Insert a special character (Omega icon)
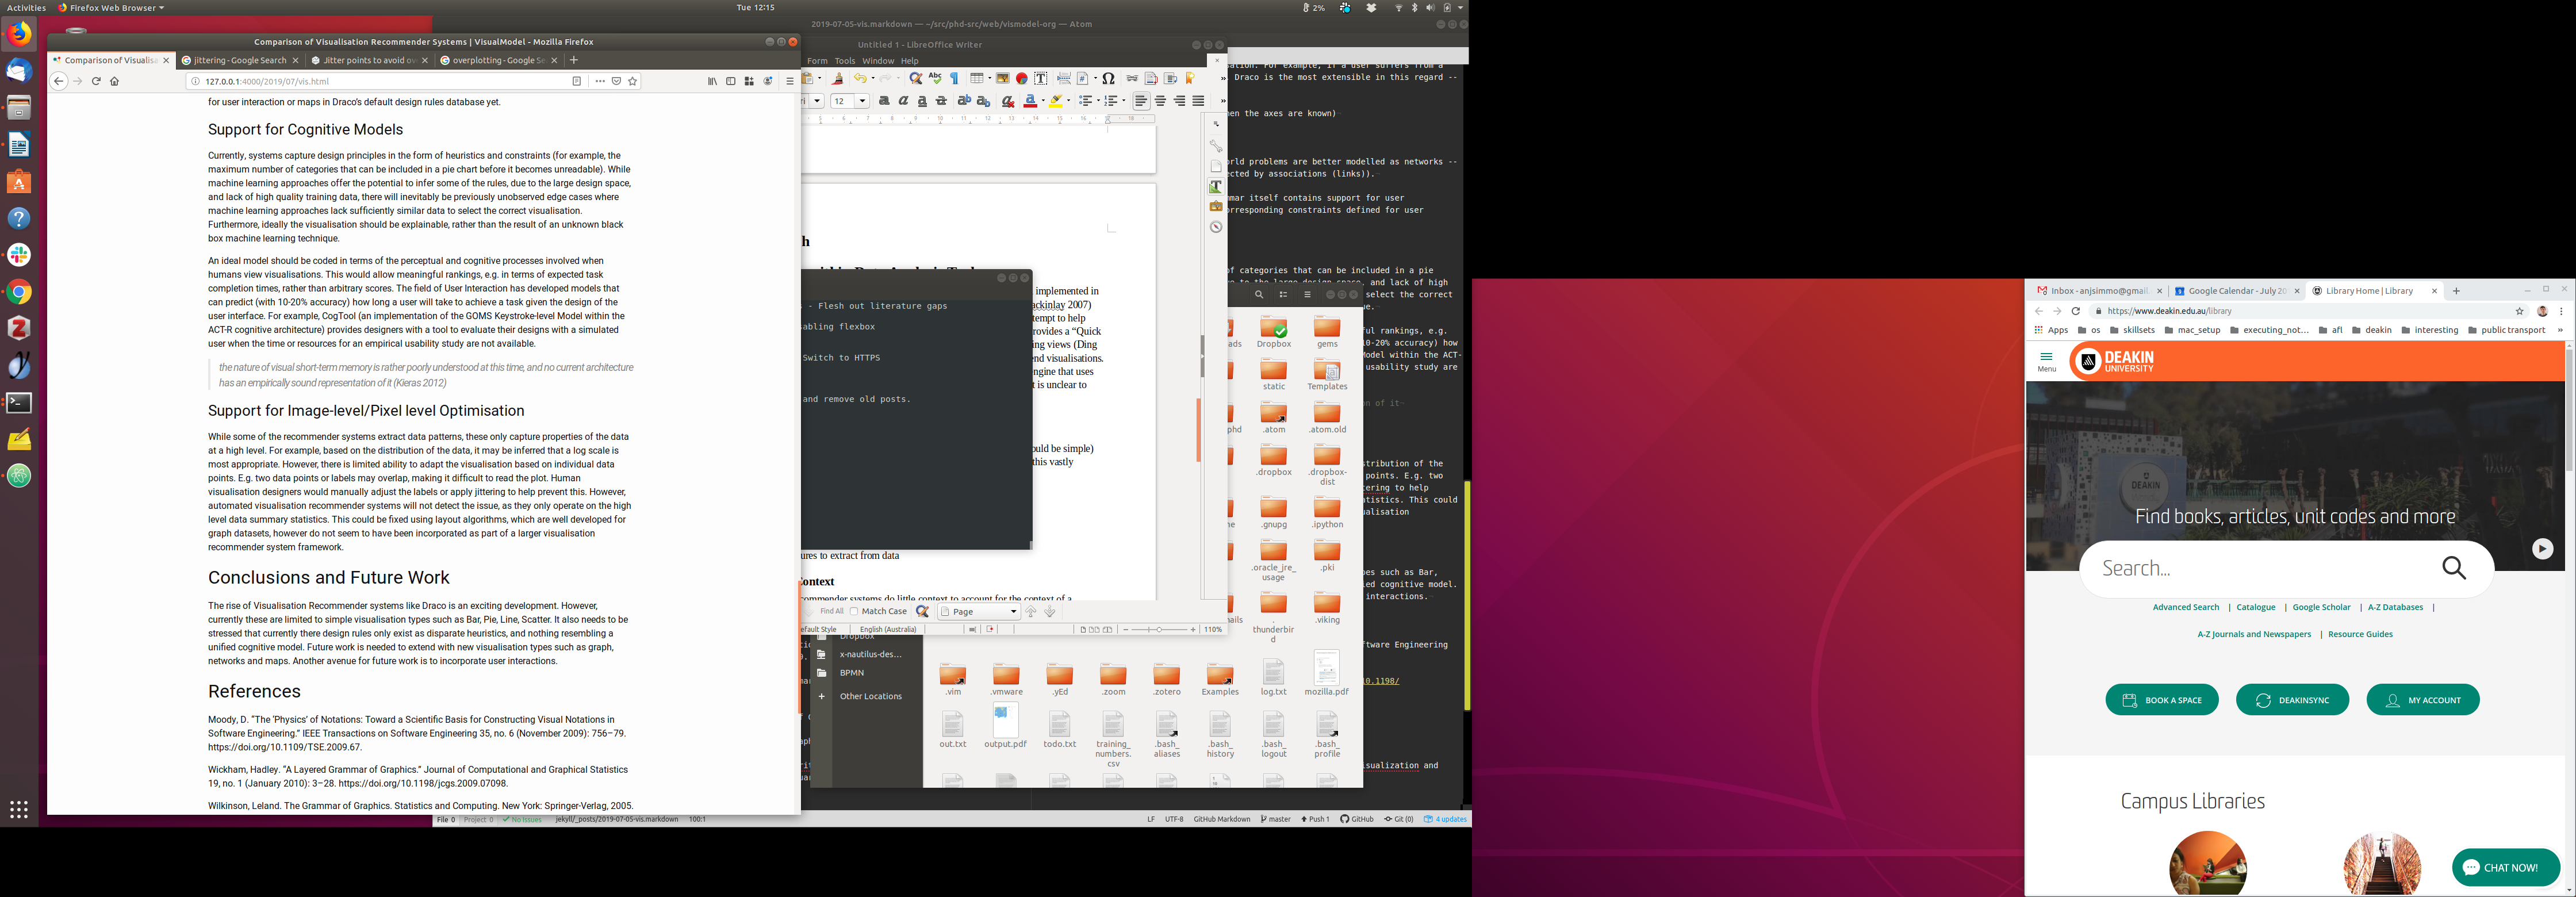The height and width of the screenshot is (897, 2576). (1108, 78)
